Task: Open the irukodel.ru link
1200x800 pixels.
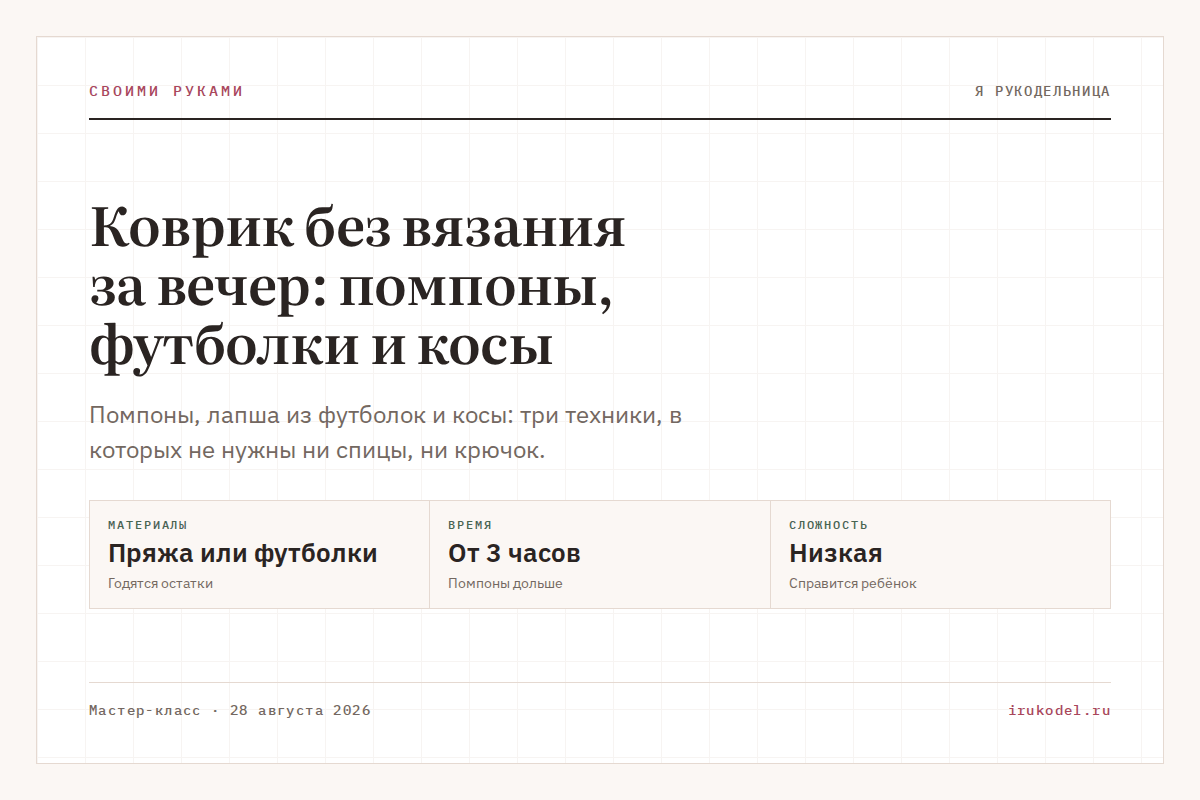Action: click(x=1060, y=711)
